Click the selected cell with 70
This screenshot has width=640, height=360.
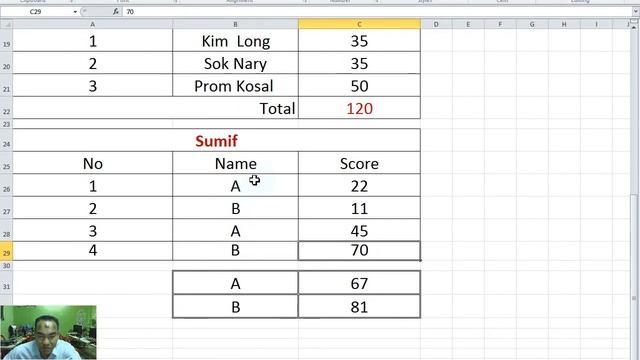(x=359, y=251)
